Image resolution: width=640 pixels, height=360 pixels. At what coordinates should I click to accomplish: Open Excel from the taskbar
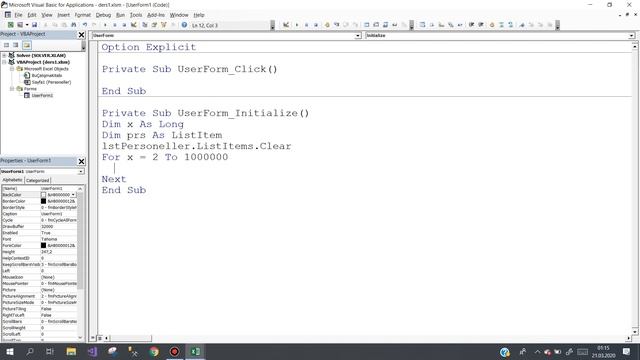[x=195, y=351]
